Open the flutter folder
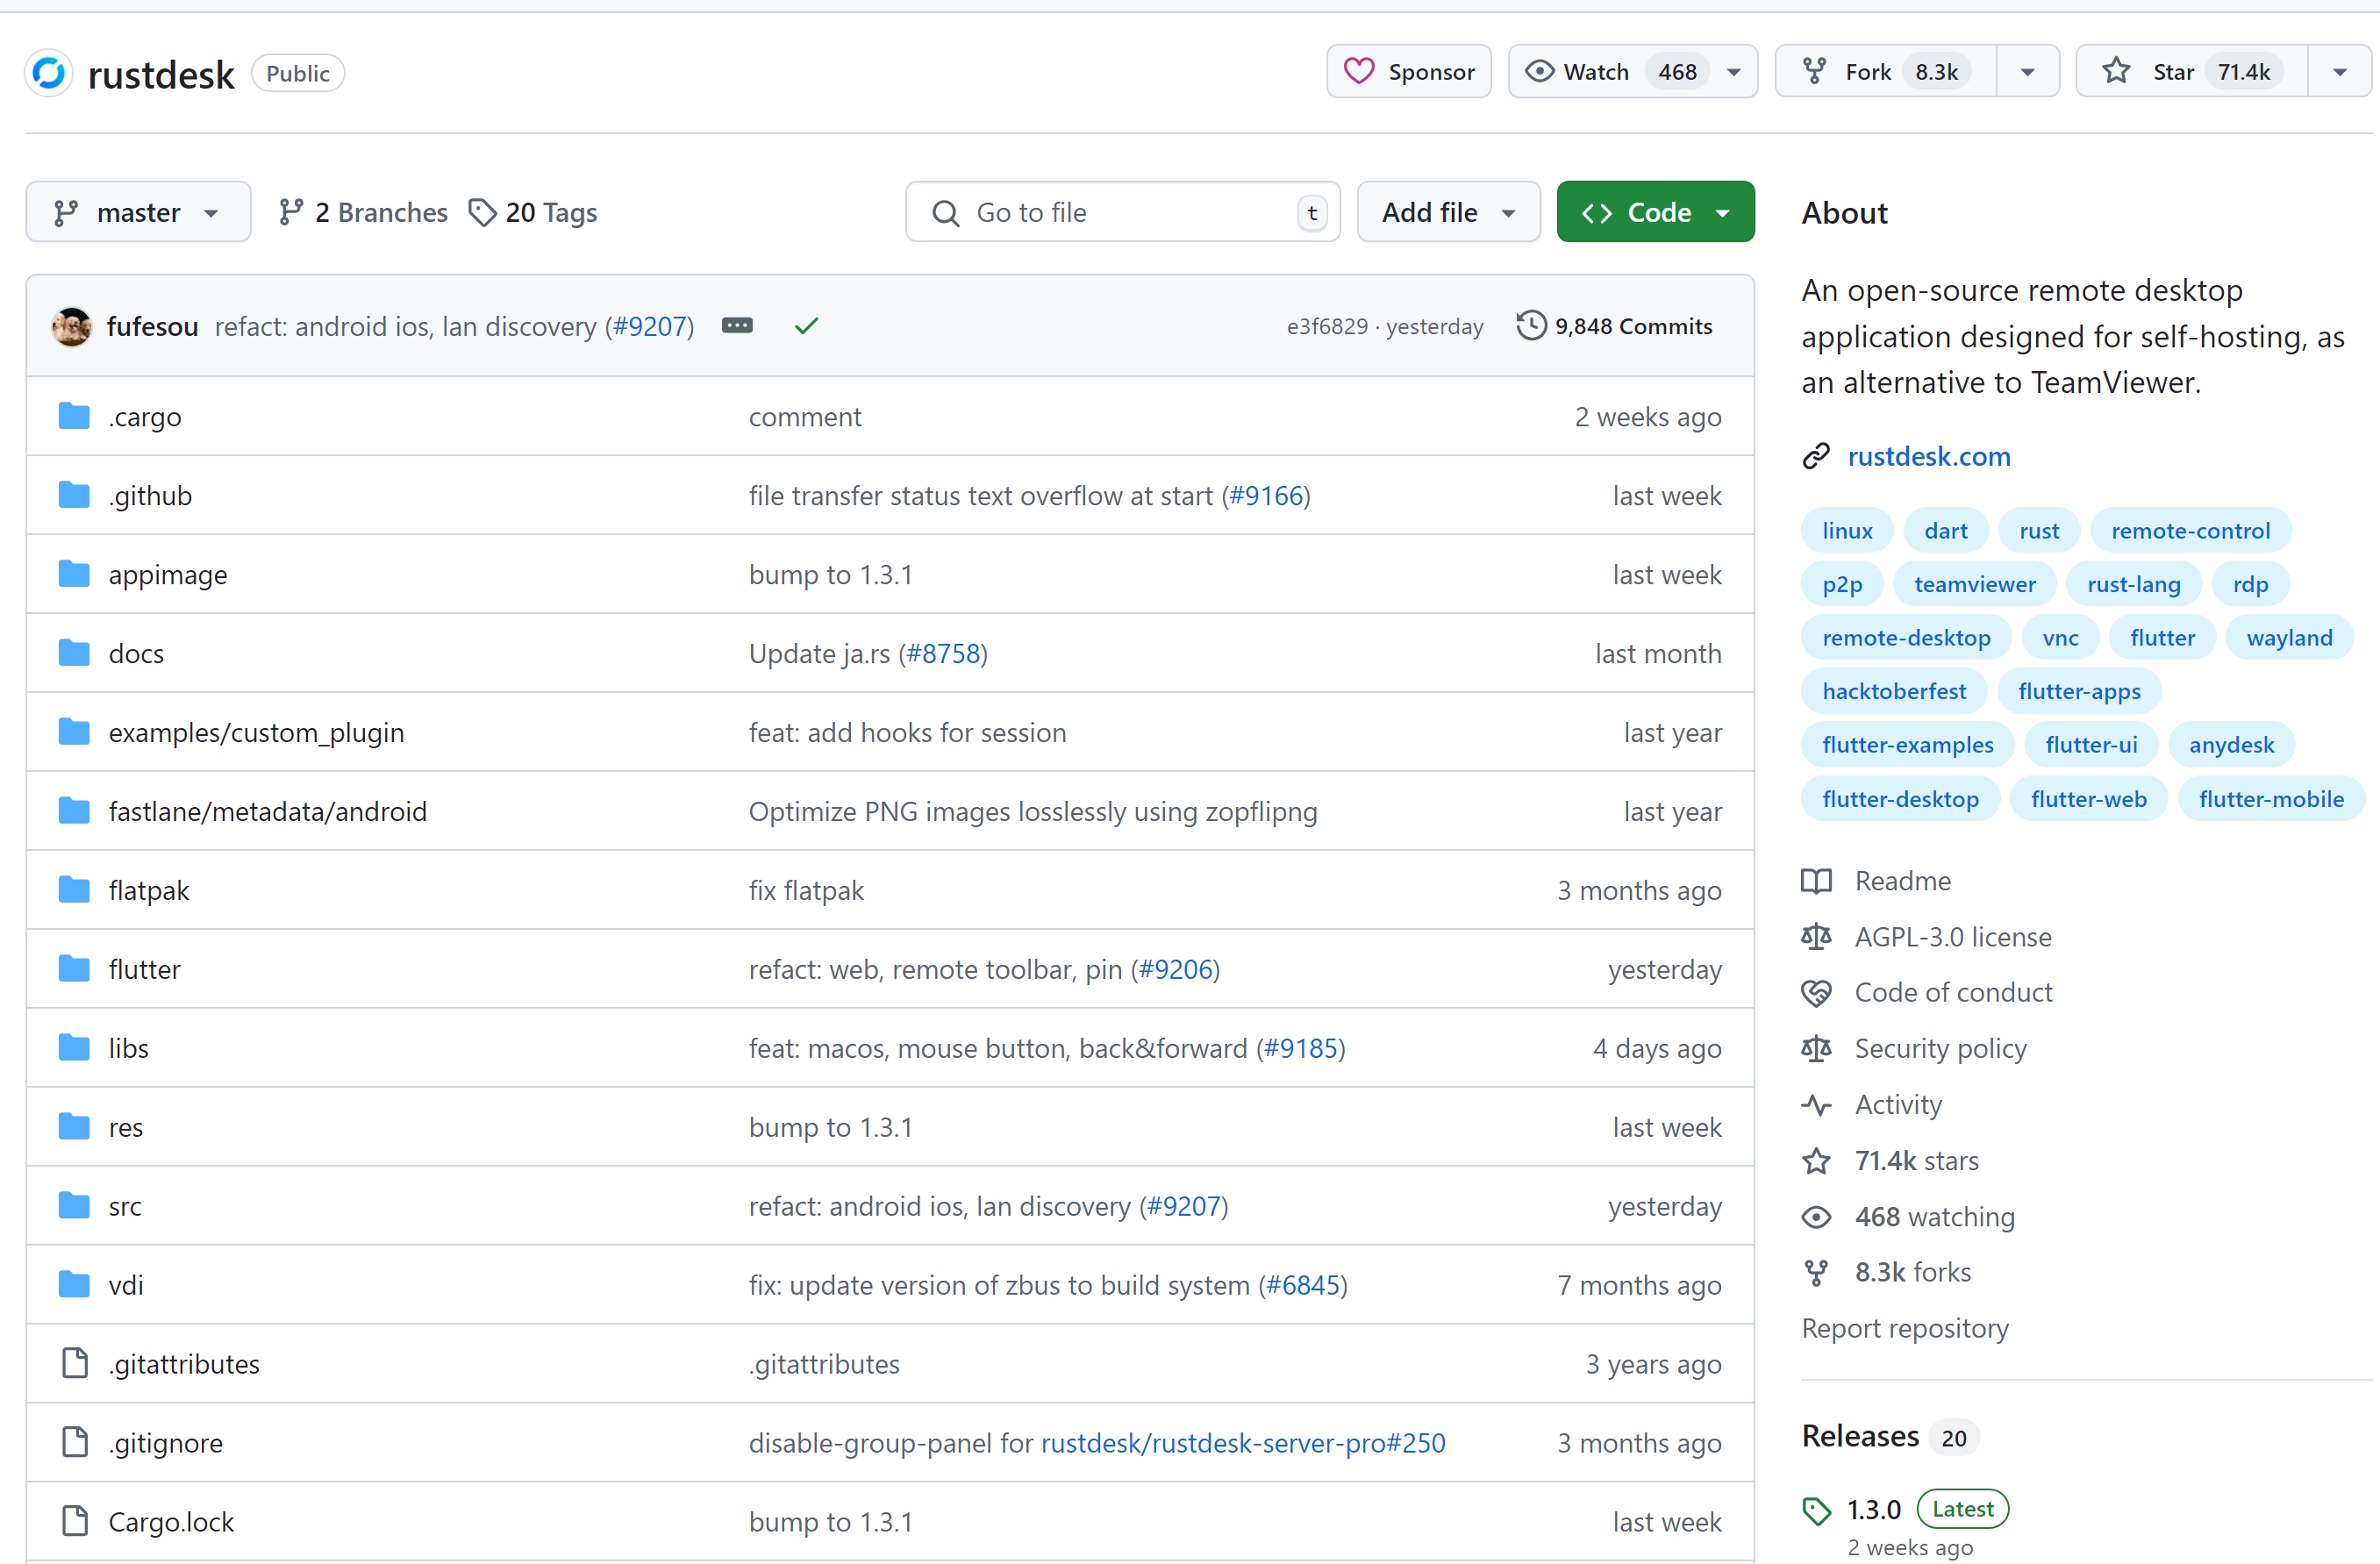 (x=144, y=969)
